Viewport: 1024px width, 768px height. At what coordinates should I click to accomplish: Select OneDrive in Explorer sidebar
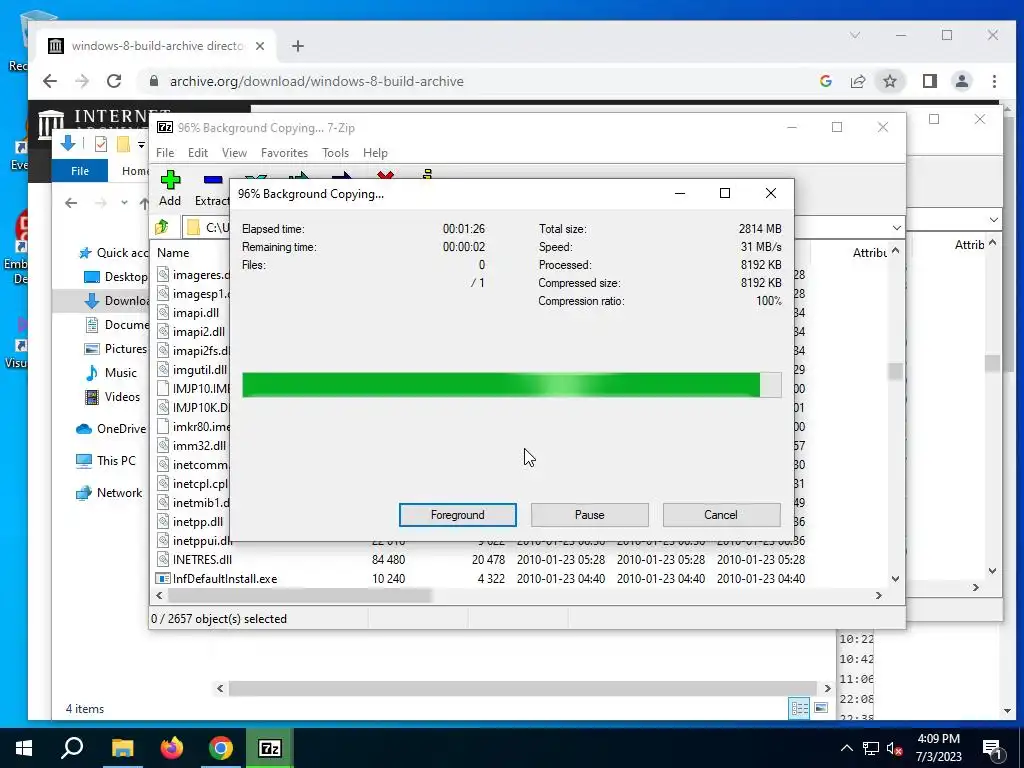pos(111,429)
